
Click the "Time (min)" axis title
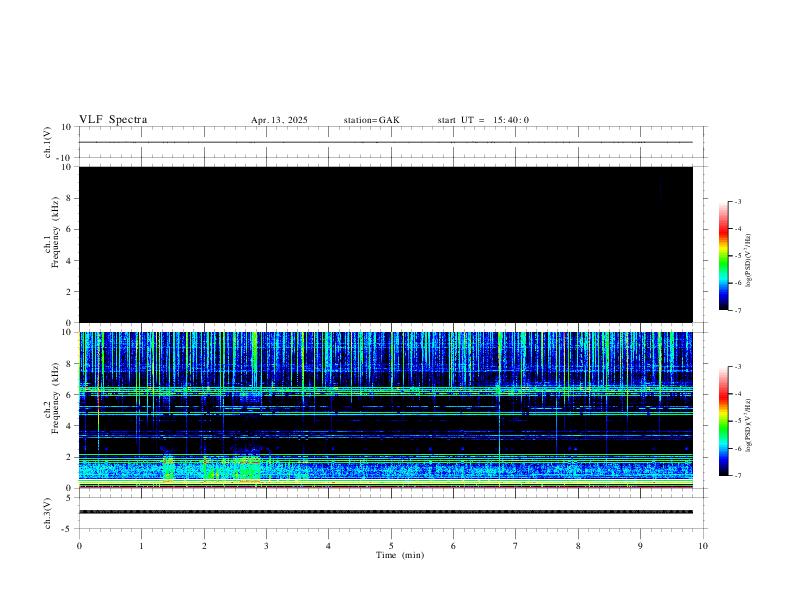point(400,555)
